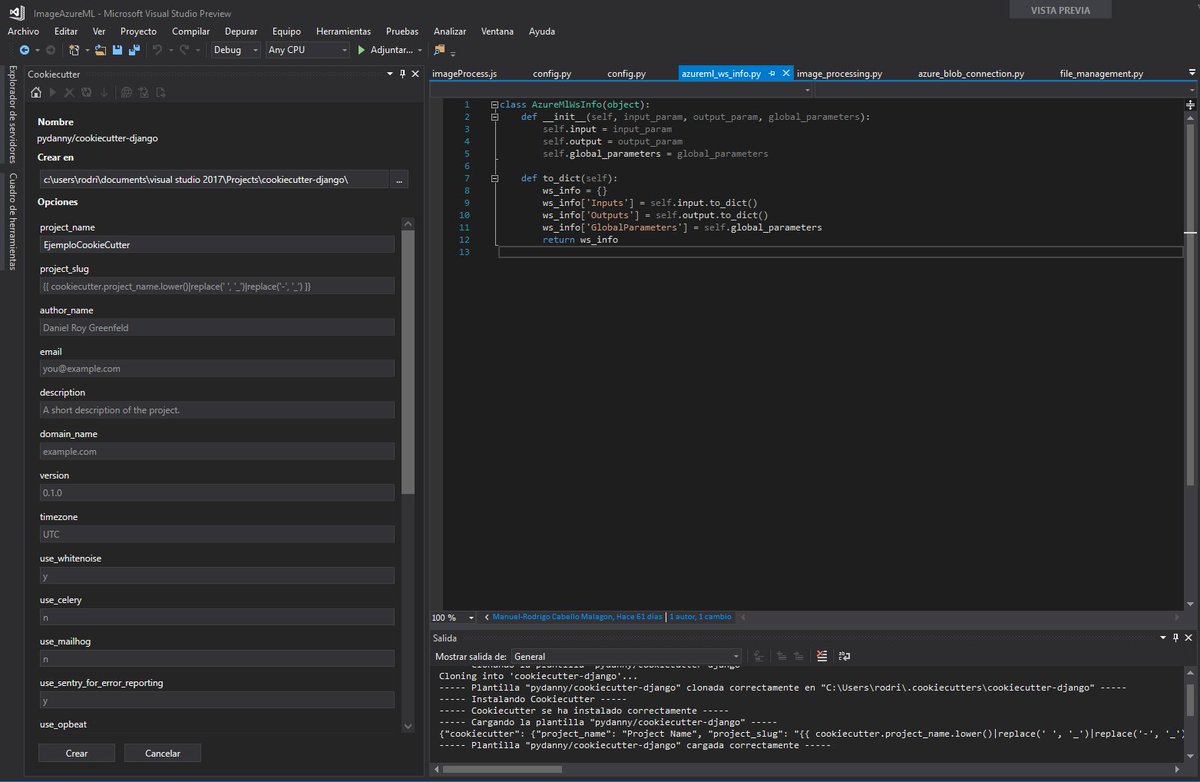Click the green Adjuntar start arrow
Screen dimensions: 1200x782
pos(362,50)
